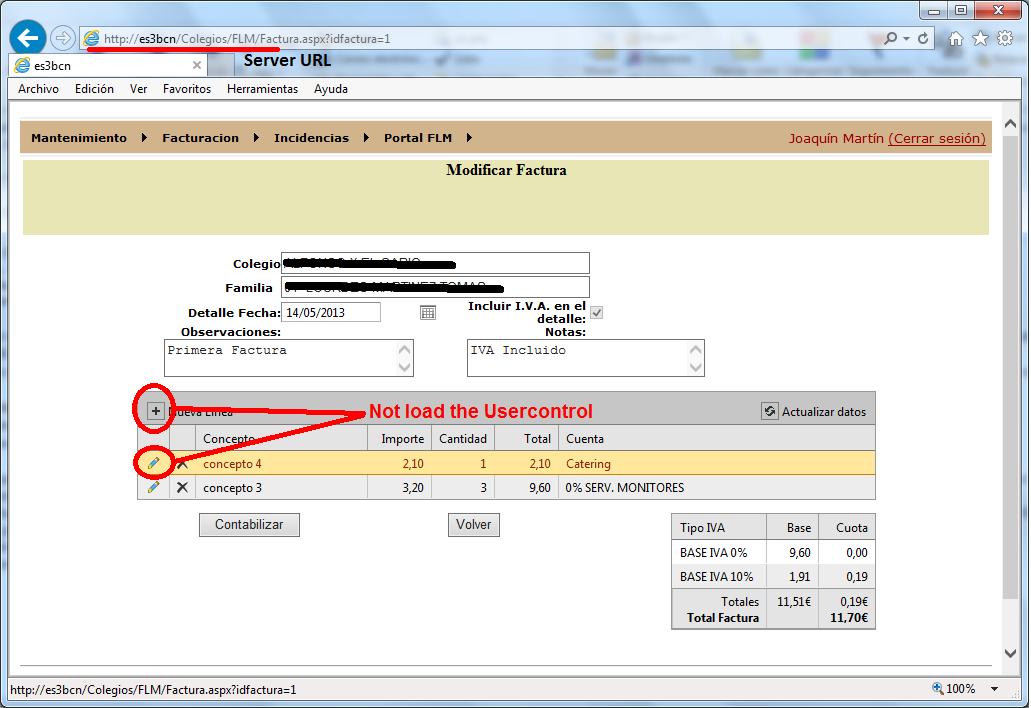Click the browser address bar URL
The image size is (1031, 708).
click(247, 39)
